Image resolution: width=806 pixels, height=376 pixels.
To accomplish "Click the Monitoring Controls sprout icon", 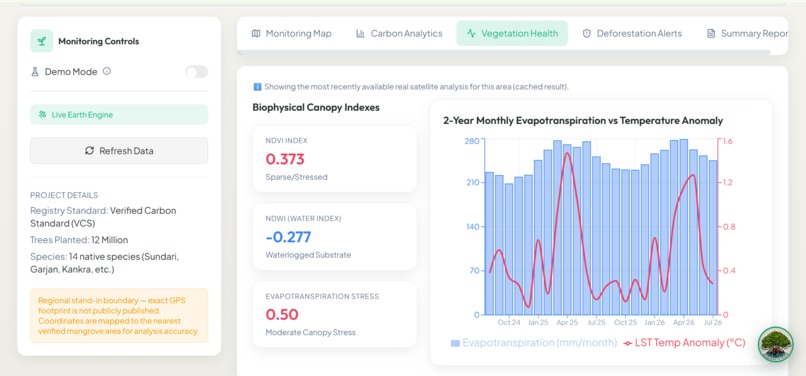I will [x=42, y=41].
